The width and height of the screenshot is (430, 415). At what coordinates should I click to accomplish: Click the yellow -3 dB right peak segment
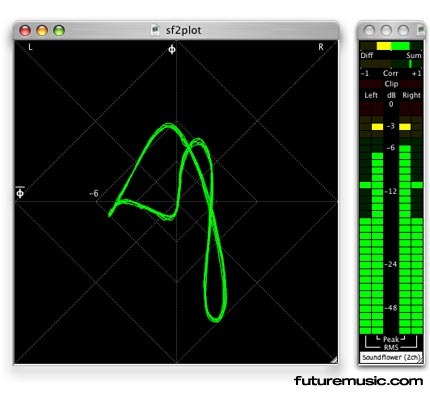pos(405,127)
